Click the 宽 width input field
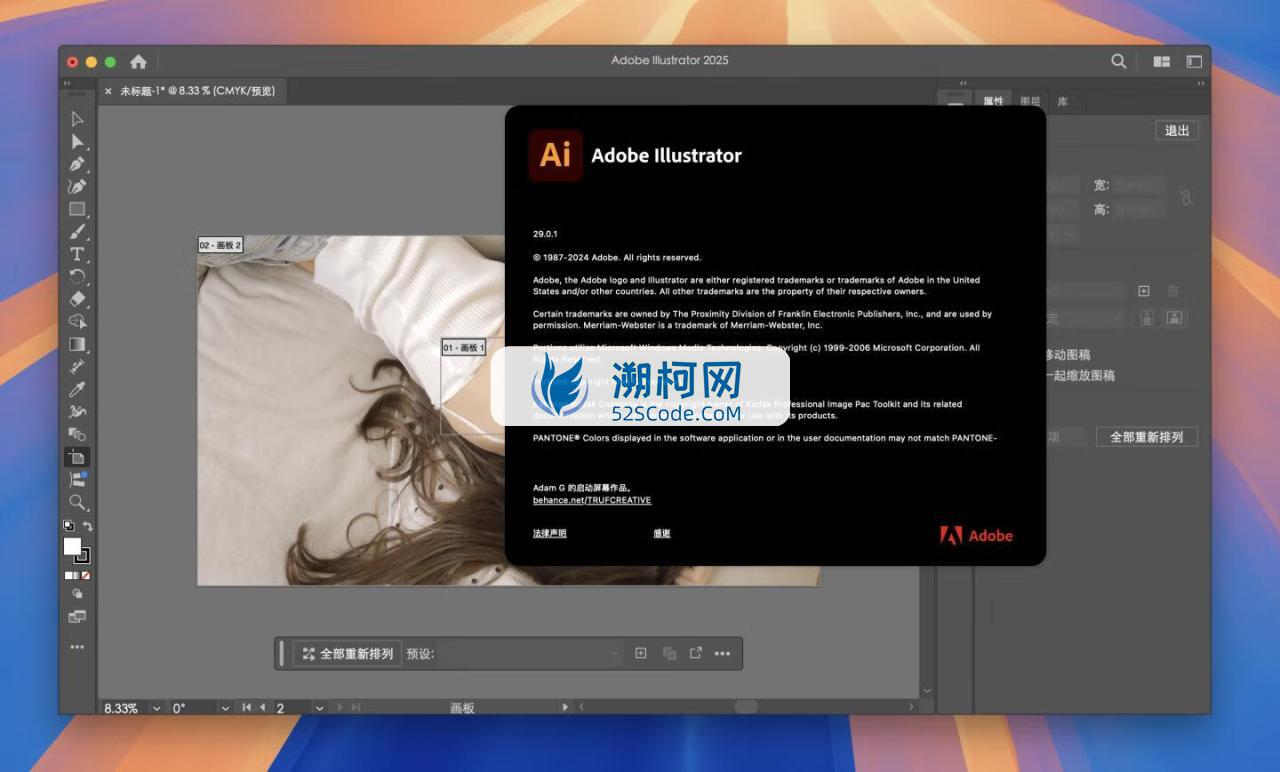 (1139, 185)
